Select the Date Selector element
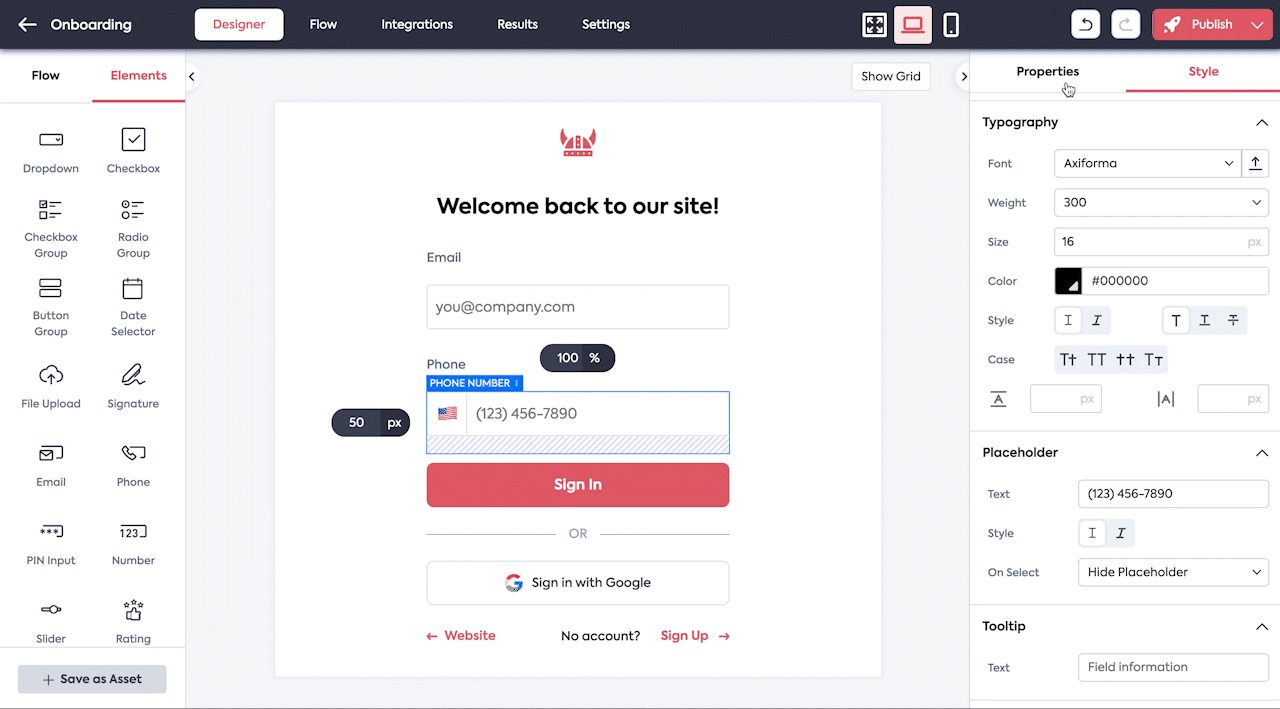 click(x=133, y=308)
